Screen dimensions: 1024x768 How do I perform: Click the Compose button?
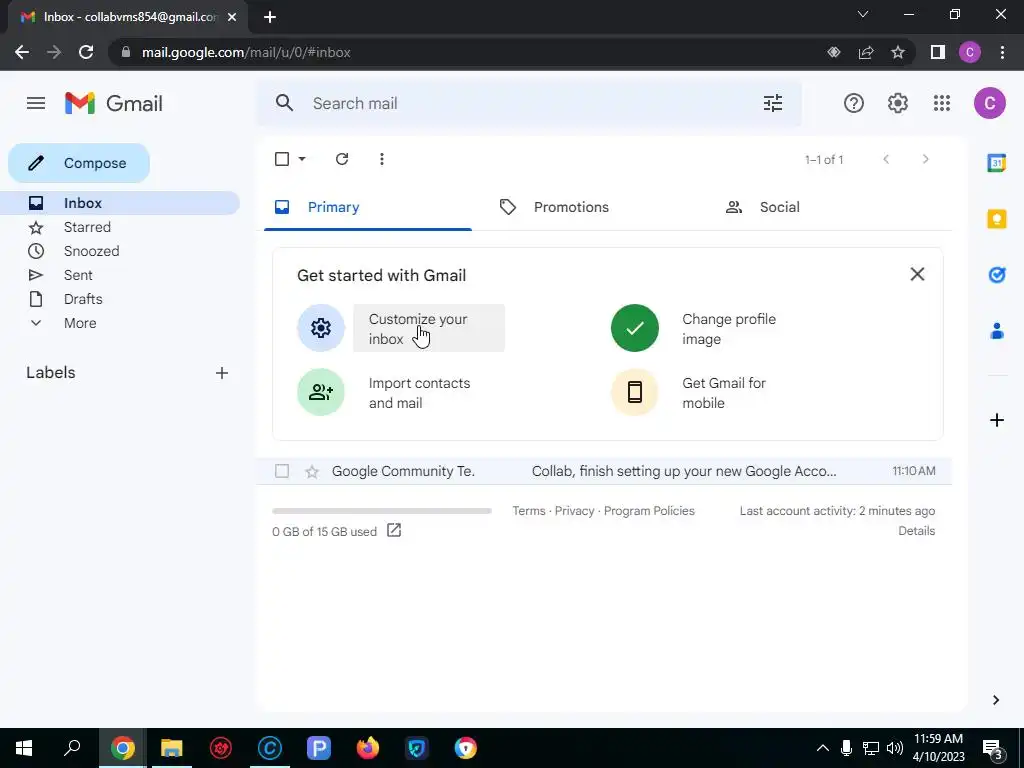click(79, 163)
